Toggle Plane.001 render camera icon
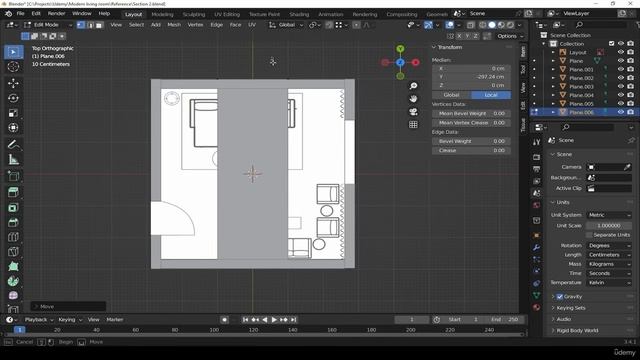640x360 pixels. [631, 69]
